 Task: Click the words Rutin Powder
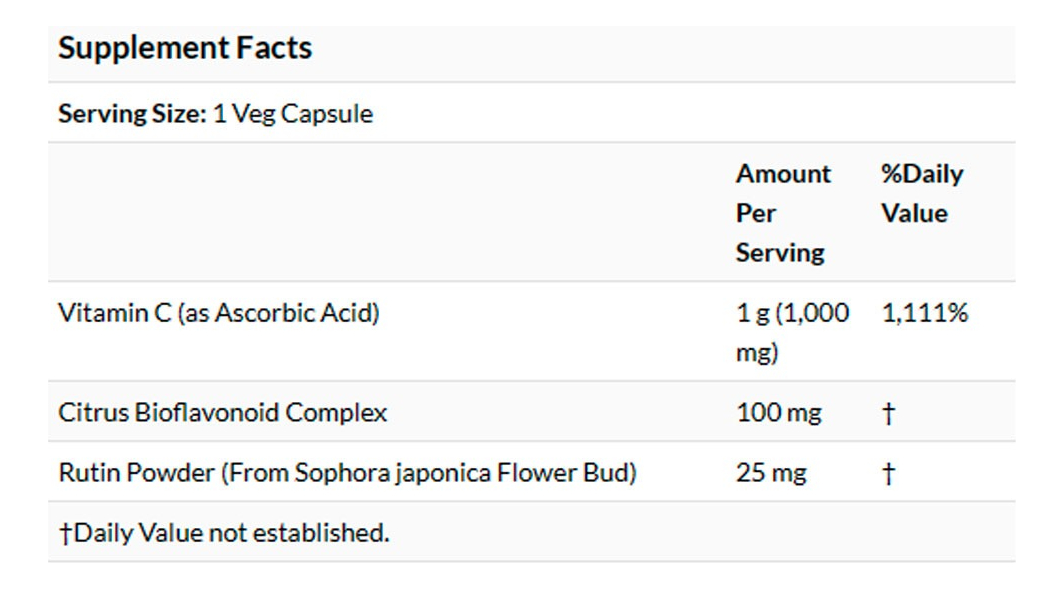(x=136, y=472)
